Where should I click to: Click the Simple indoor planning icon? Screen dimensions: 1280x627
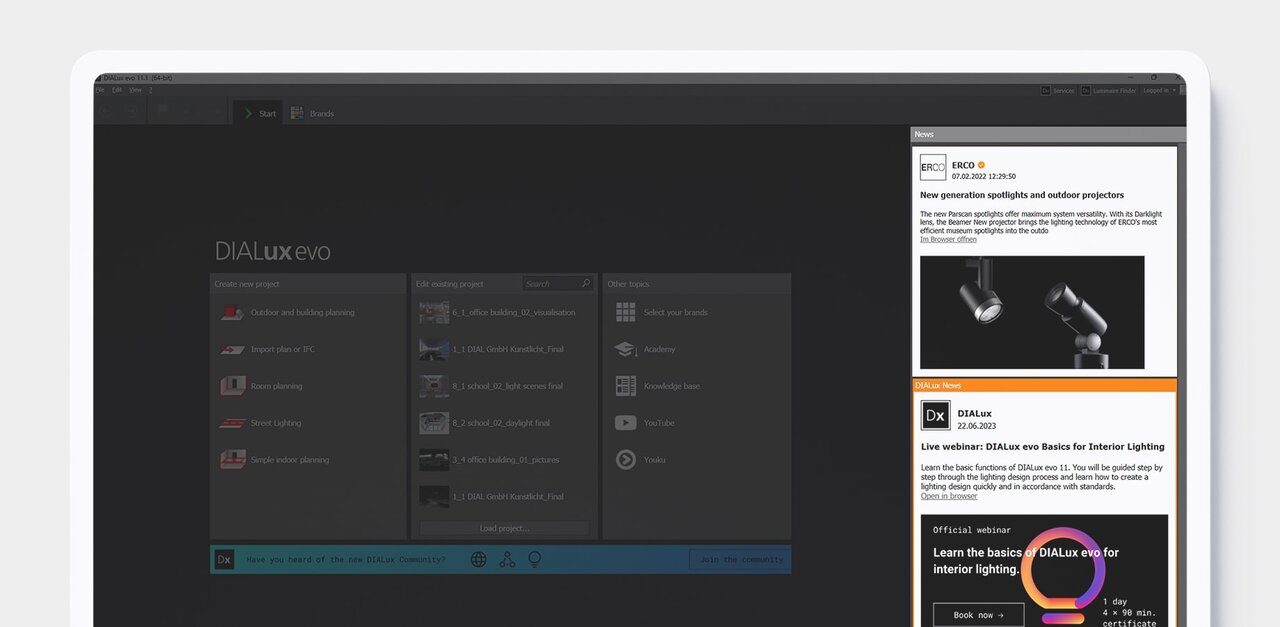click(x=233, y=460)
